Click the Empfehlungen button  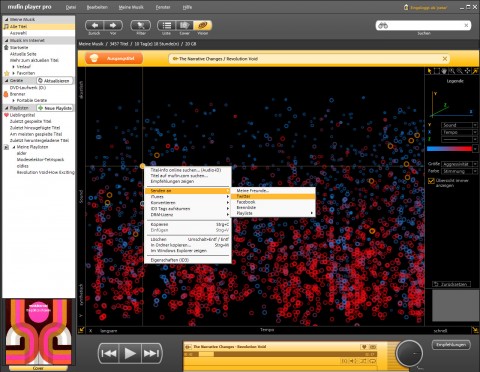451,345
